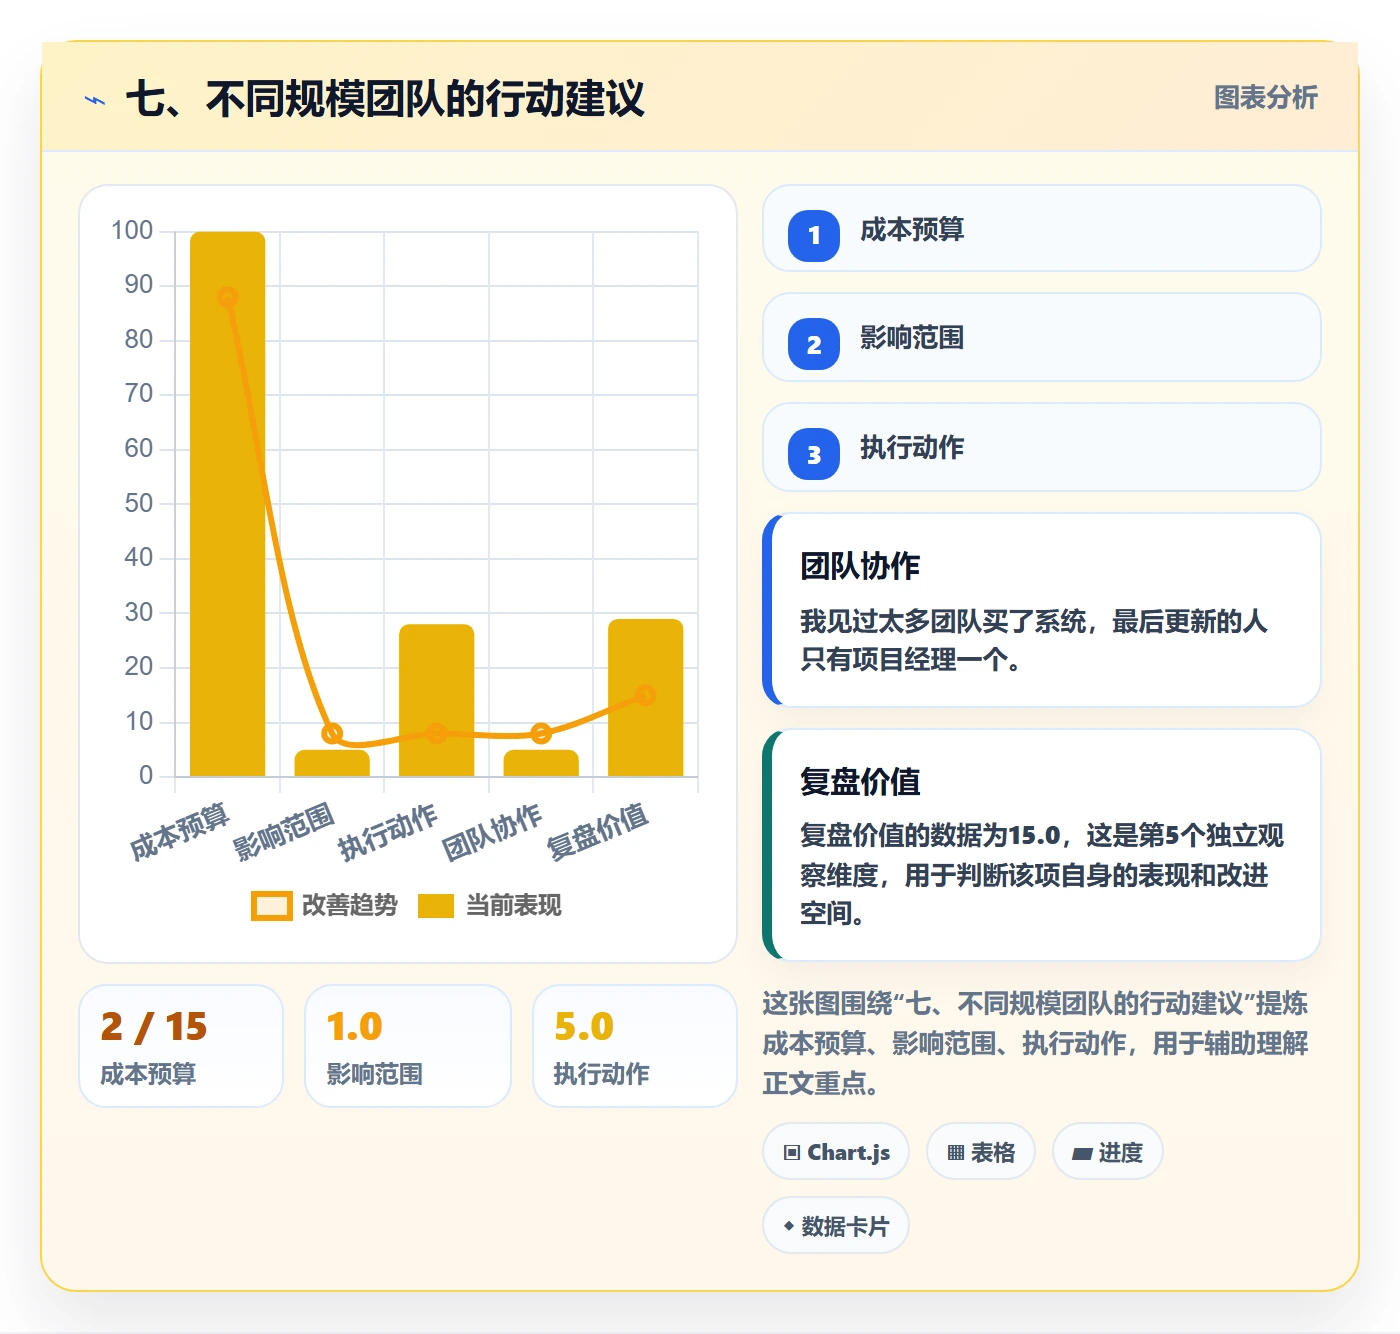Click the 数据卡片 tag label
Image resolution: width=1400 pixels, height=1334 pixels.
(845, 1226)
